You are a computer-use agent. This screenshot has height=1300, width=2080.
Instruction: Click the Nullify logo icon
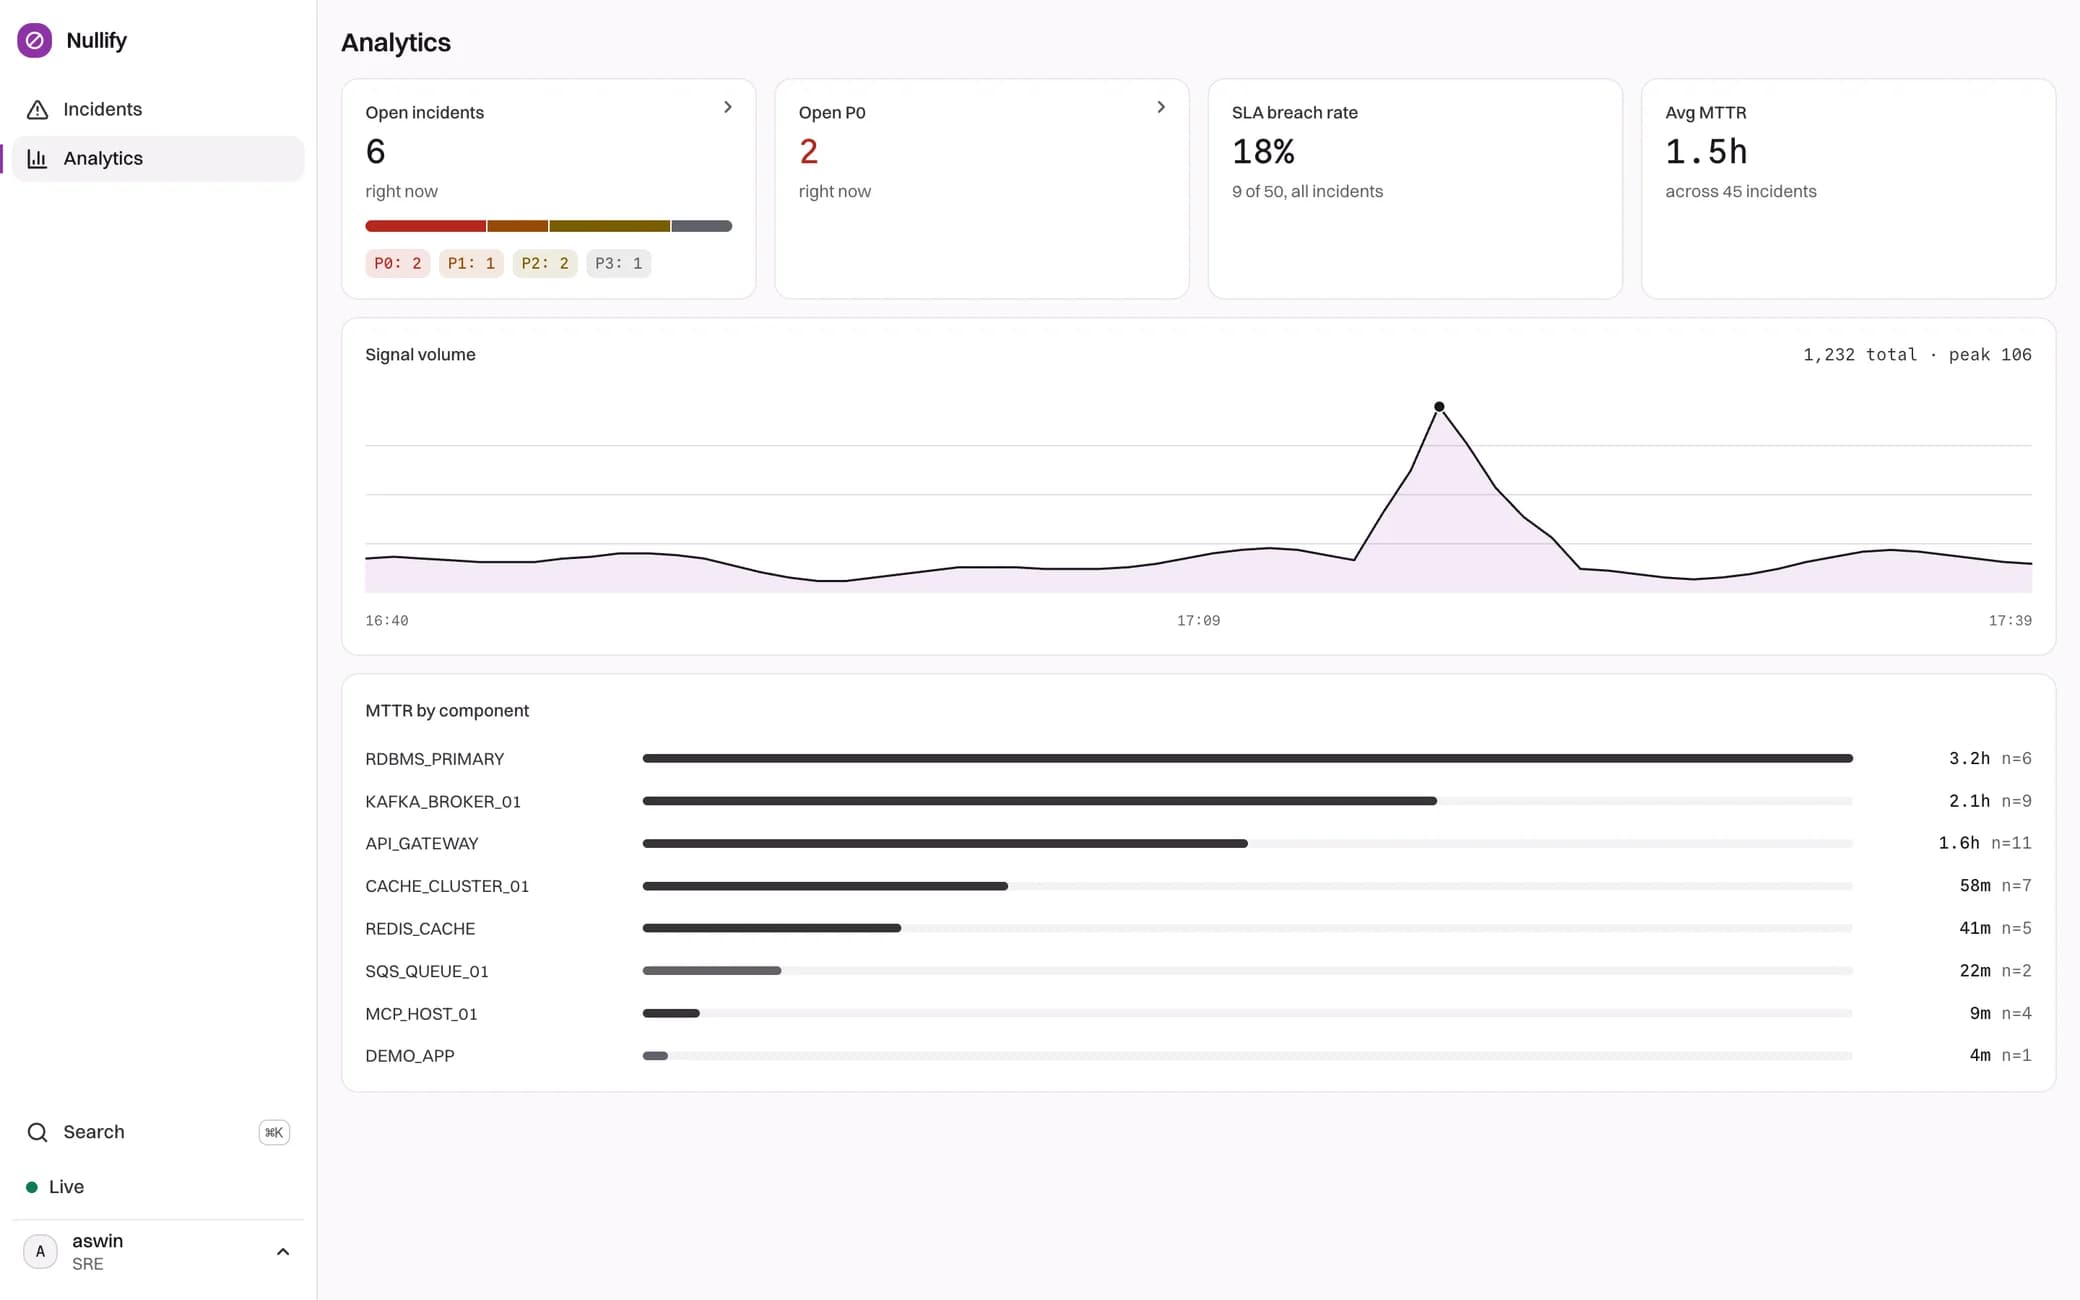35,40
